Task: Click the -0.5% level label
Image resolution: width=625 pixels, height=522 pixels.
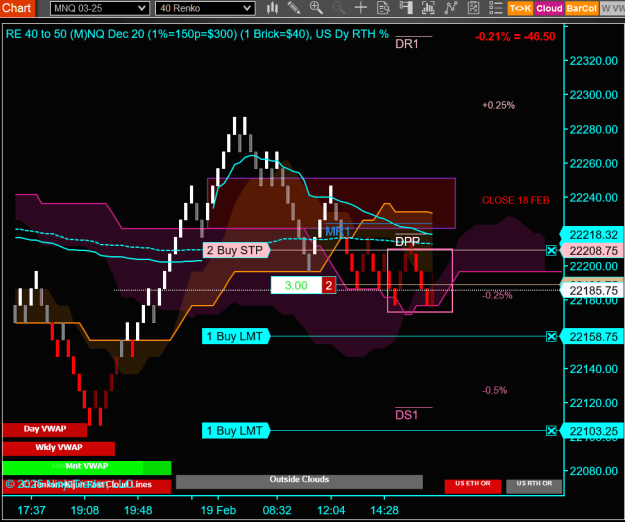Action: point(495,390)
